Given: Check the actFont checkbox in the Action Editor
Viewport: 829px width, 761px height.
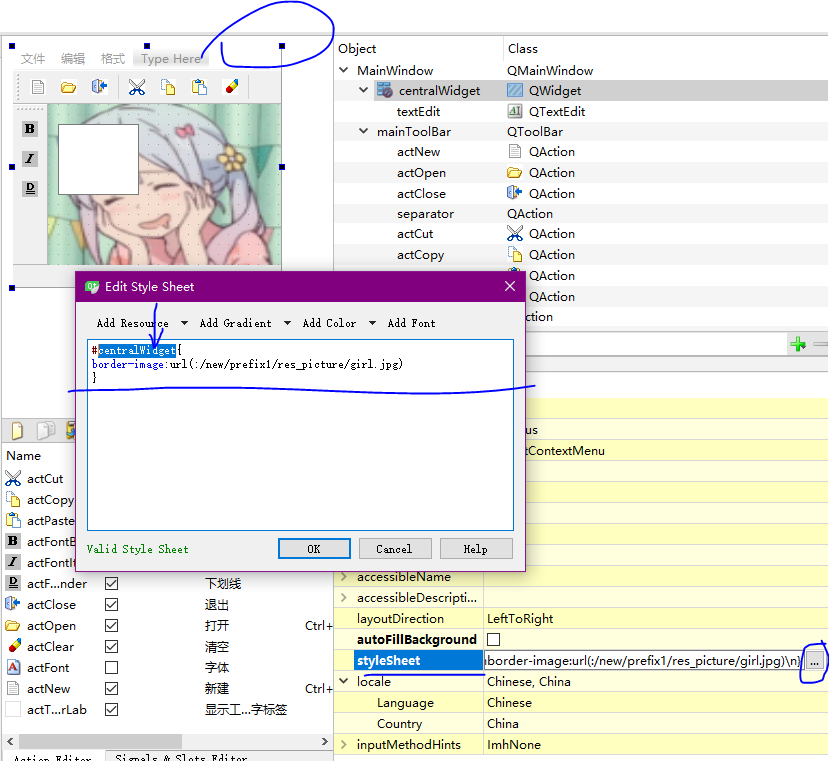Looking at the screenshot, I should tap(113, 667).
